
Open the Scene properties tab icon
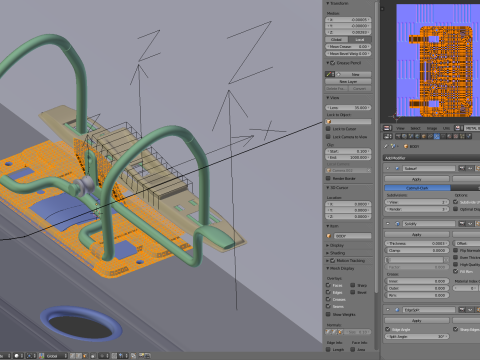[411, 136]
